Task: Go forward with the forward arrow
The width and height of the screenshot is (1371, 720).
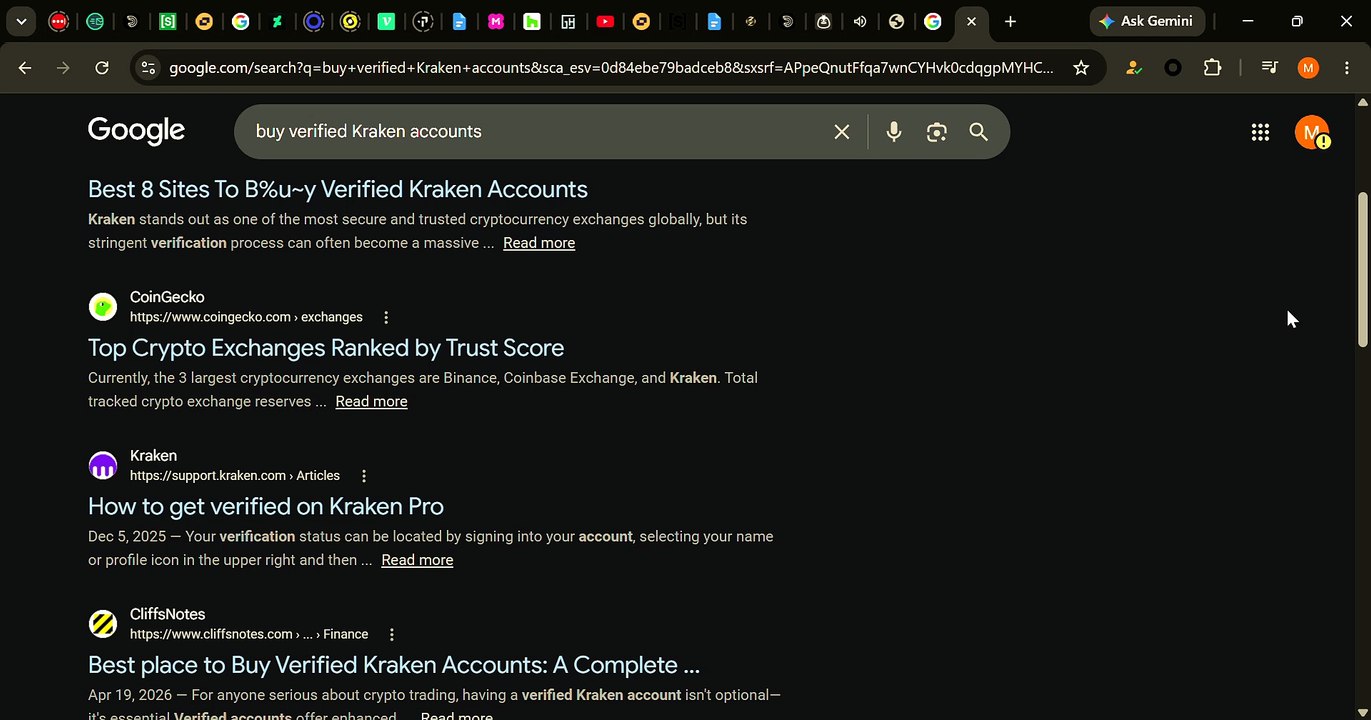Action: click(63, 68)
